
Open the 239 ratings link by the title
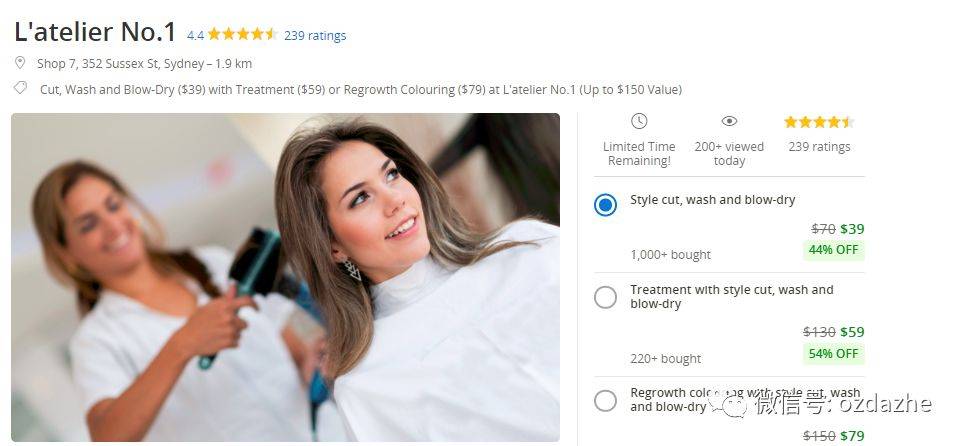(315, 36)
